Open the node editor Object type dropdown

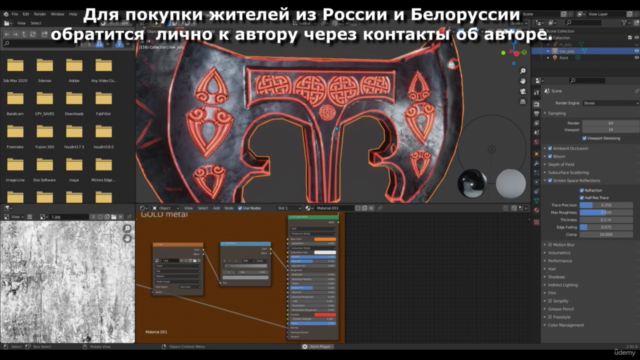pyautogui.click(x=166, y=208)
